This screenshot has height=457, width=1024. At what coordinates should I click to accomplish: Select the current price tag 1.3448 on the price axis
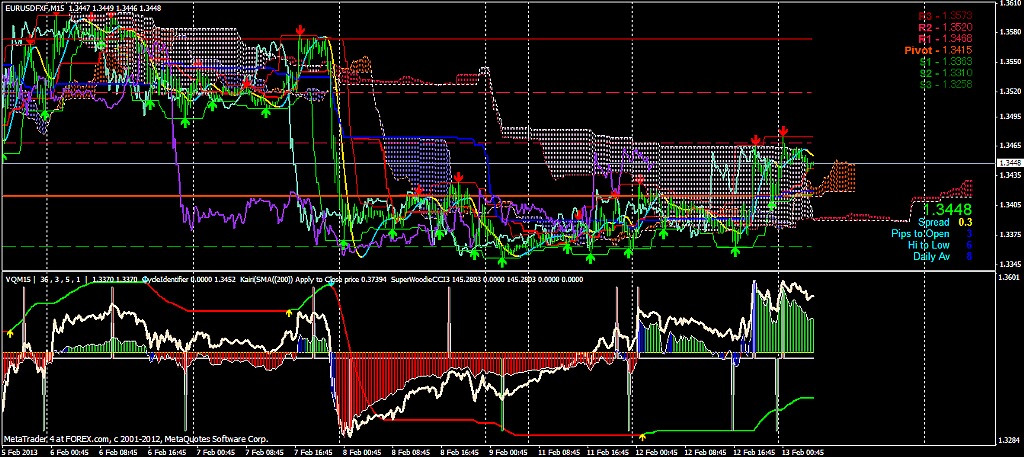(x=1009, y=161)
